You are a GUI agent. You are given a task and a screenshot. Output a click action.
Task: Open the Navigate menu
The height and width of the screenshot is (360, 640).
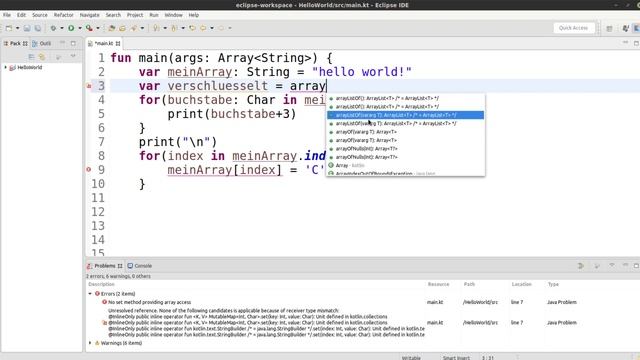[89, 15]
